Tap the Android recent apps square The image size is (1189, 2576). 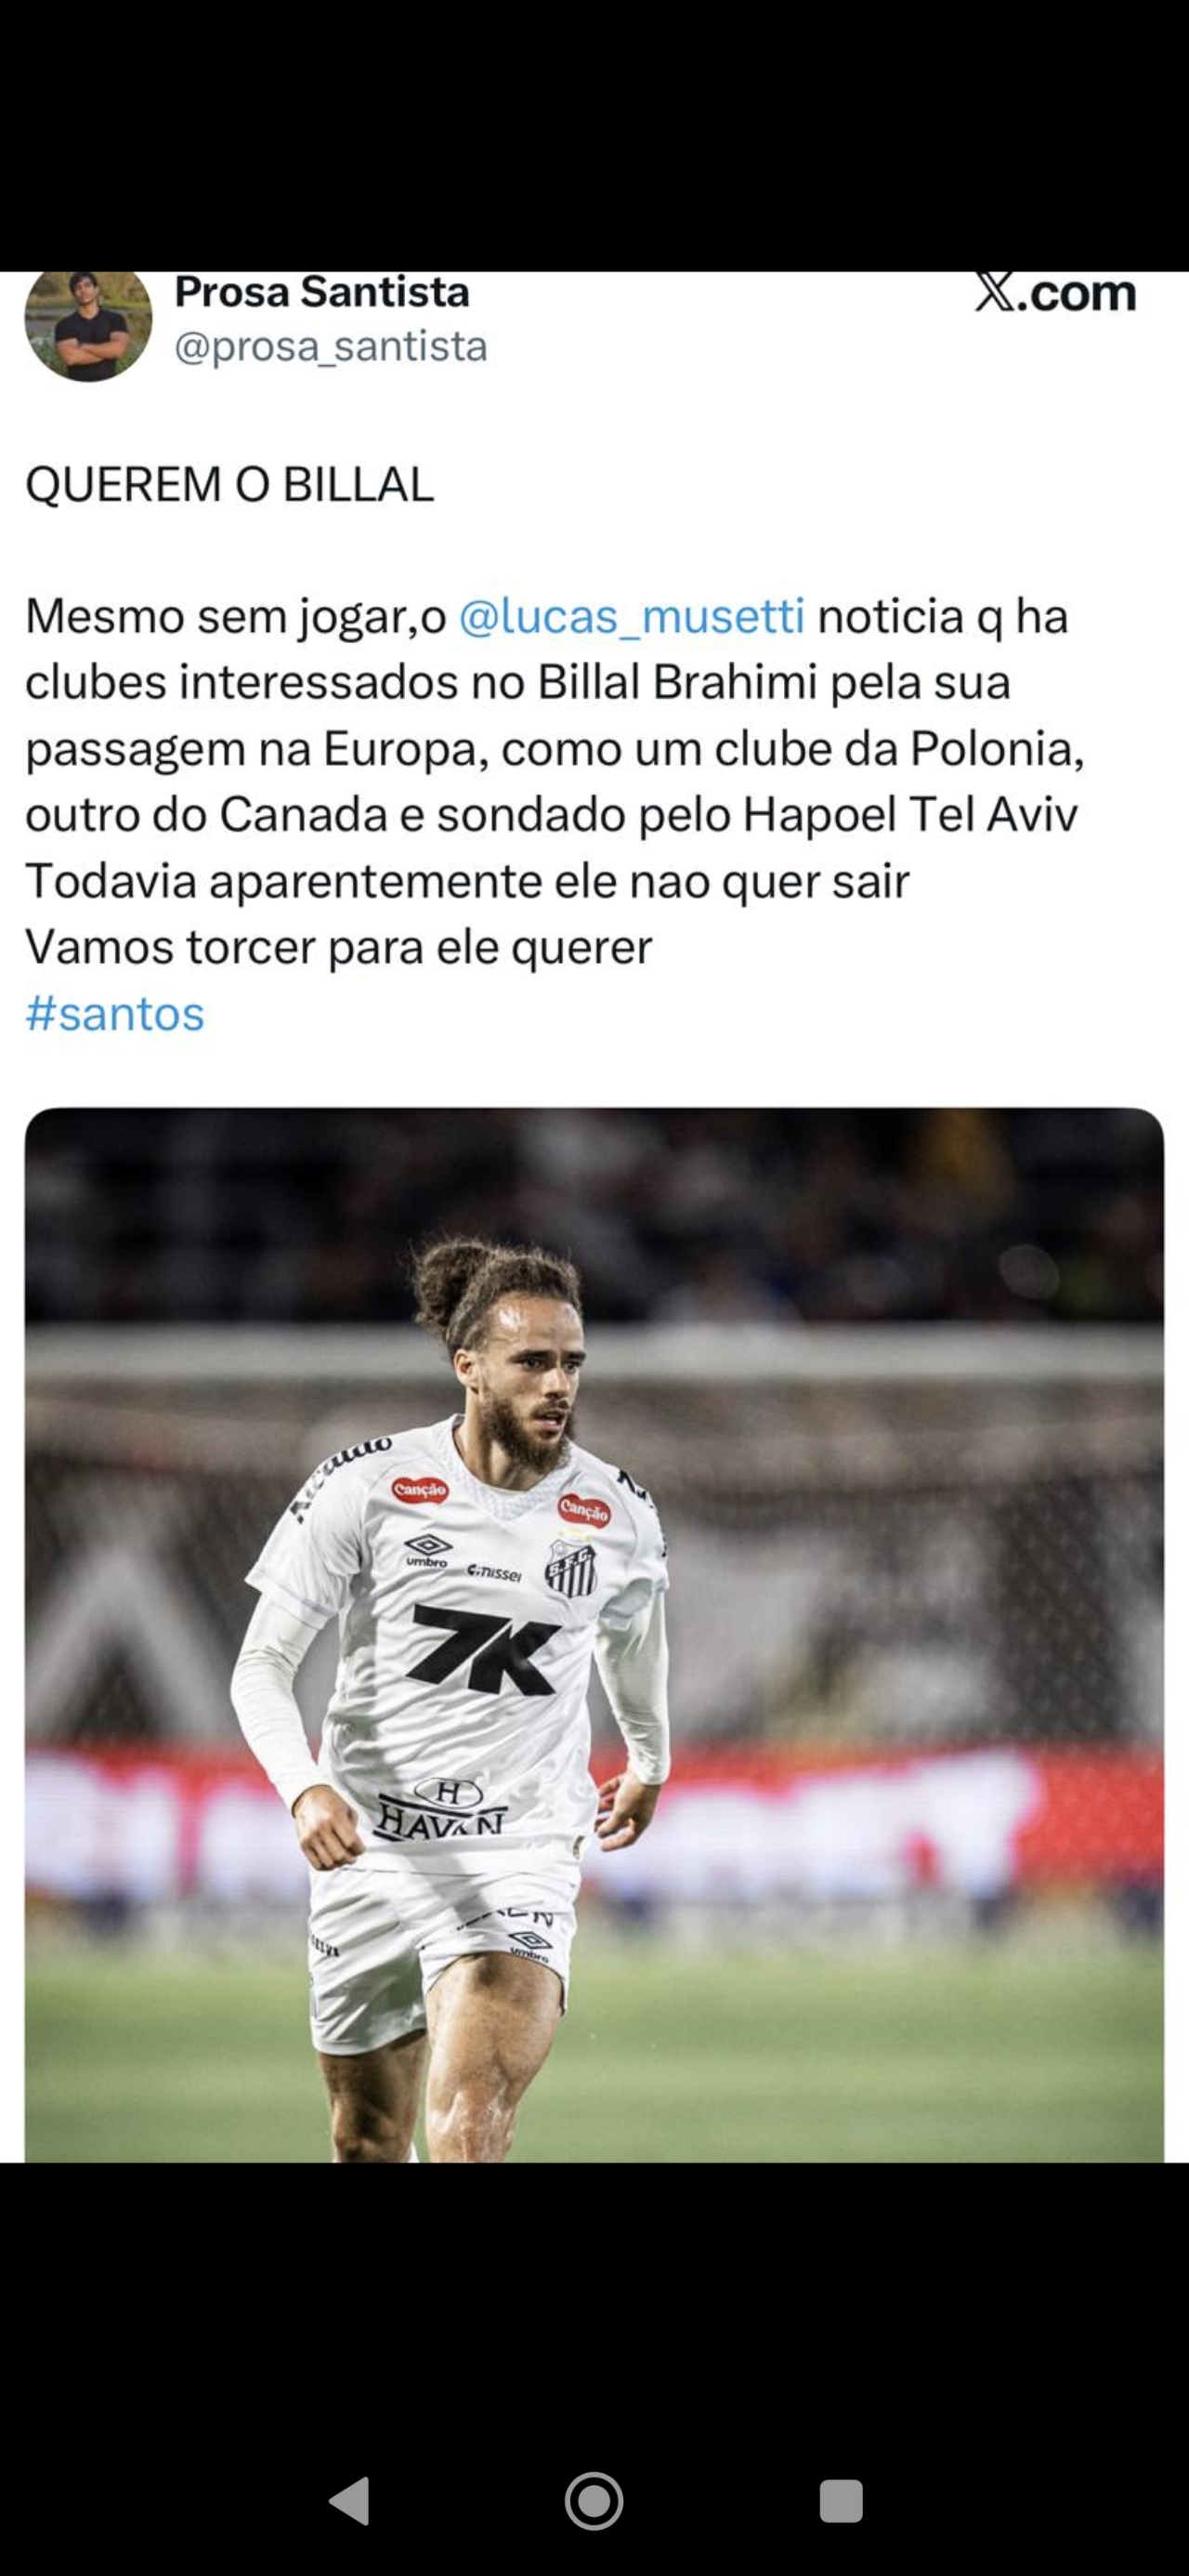point(841,2501)
